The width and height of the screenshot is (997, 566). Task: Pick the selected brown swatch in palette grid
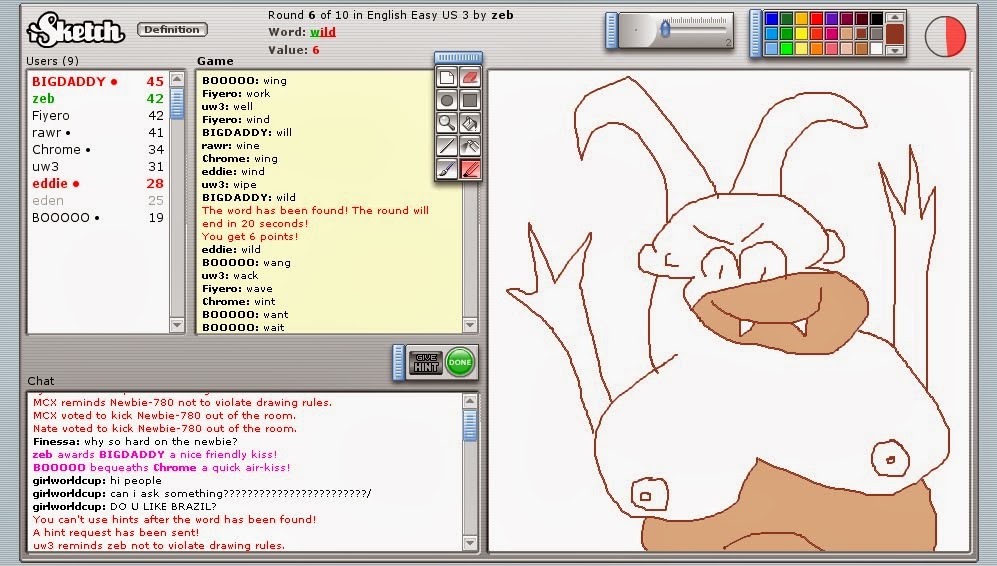[862, 34]
